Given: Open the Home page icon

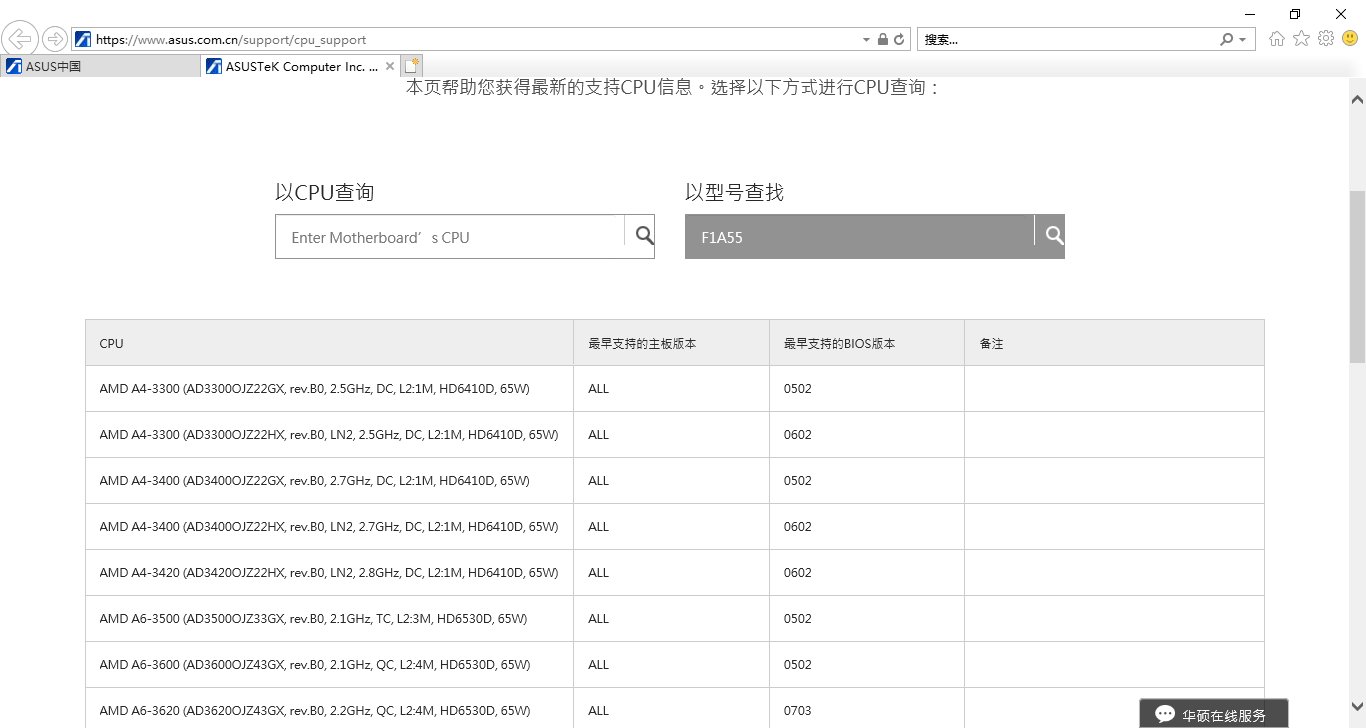Looking at the screenshot, I should point(1276,38).
